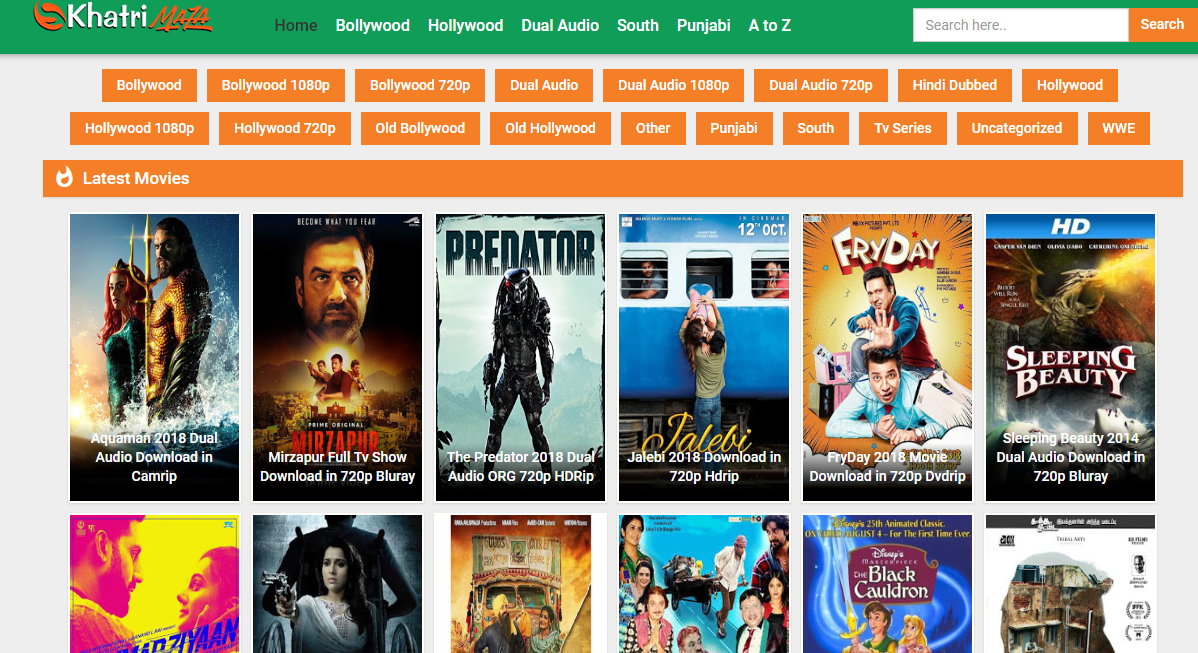Open the South category button
The image size is (1198, 653).
pyautogui.click(x=815, y=128)
